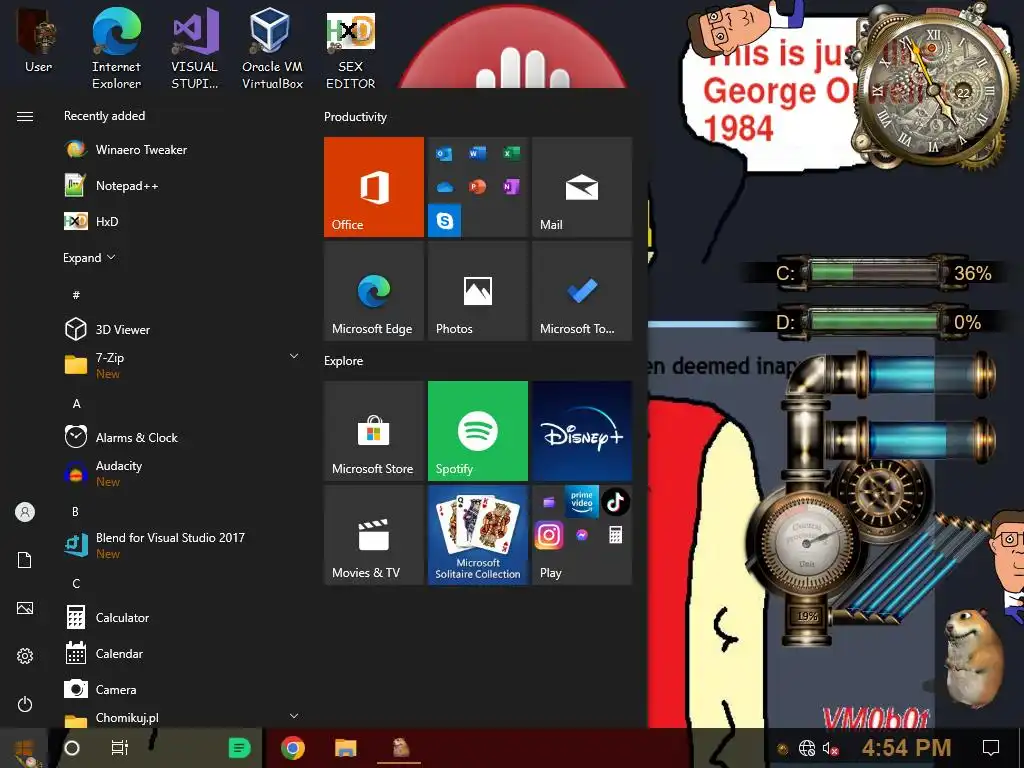Click the network globe tray icon
Viewport: 1024px width, 768px height.
tap(807, 748)
